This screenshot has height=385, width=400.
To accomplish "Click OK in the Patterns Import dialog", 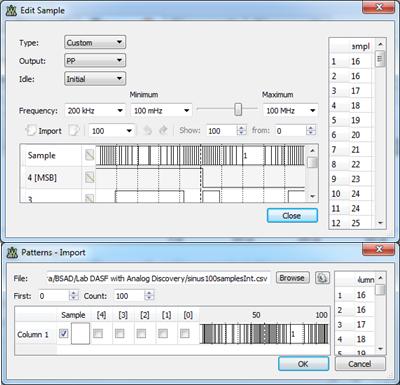I will coord(303,364).
